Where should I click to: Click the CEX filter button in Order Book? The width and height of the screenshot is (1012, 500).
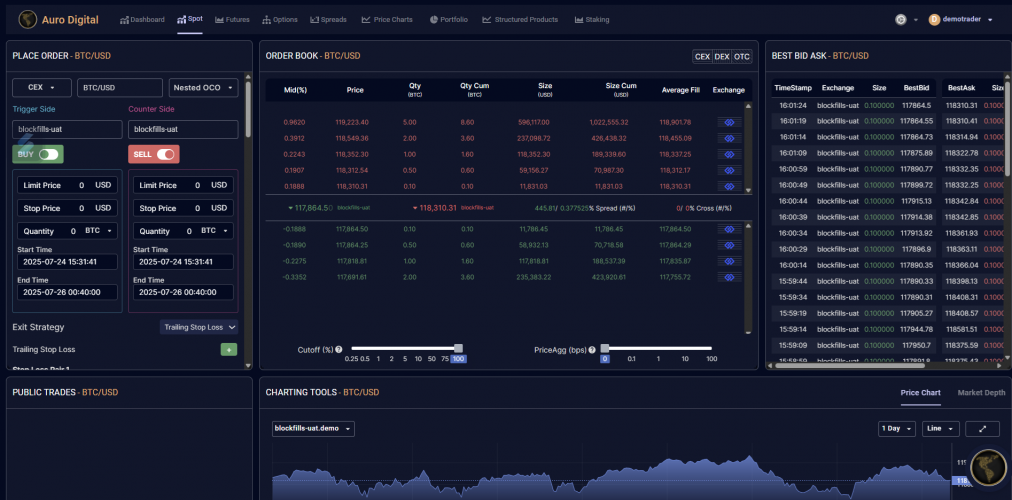tap(702, 57)
